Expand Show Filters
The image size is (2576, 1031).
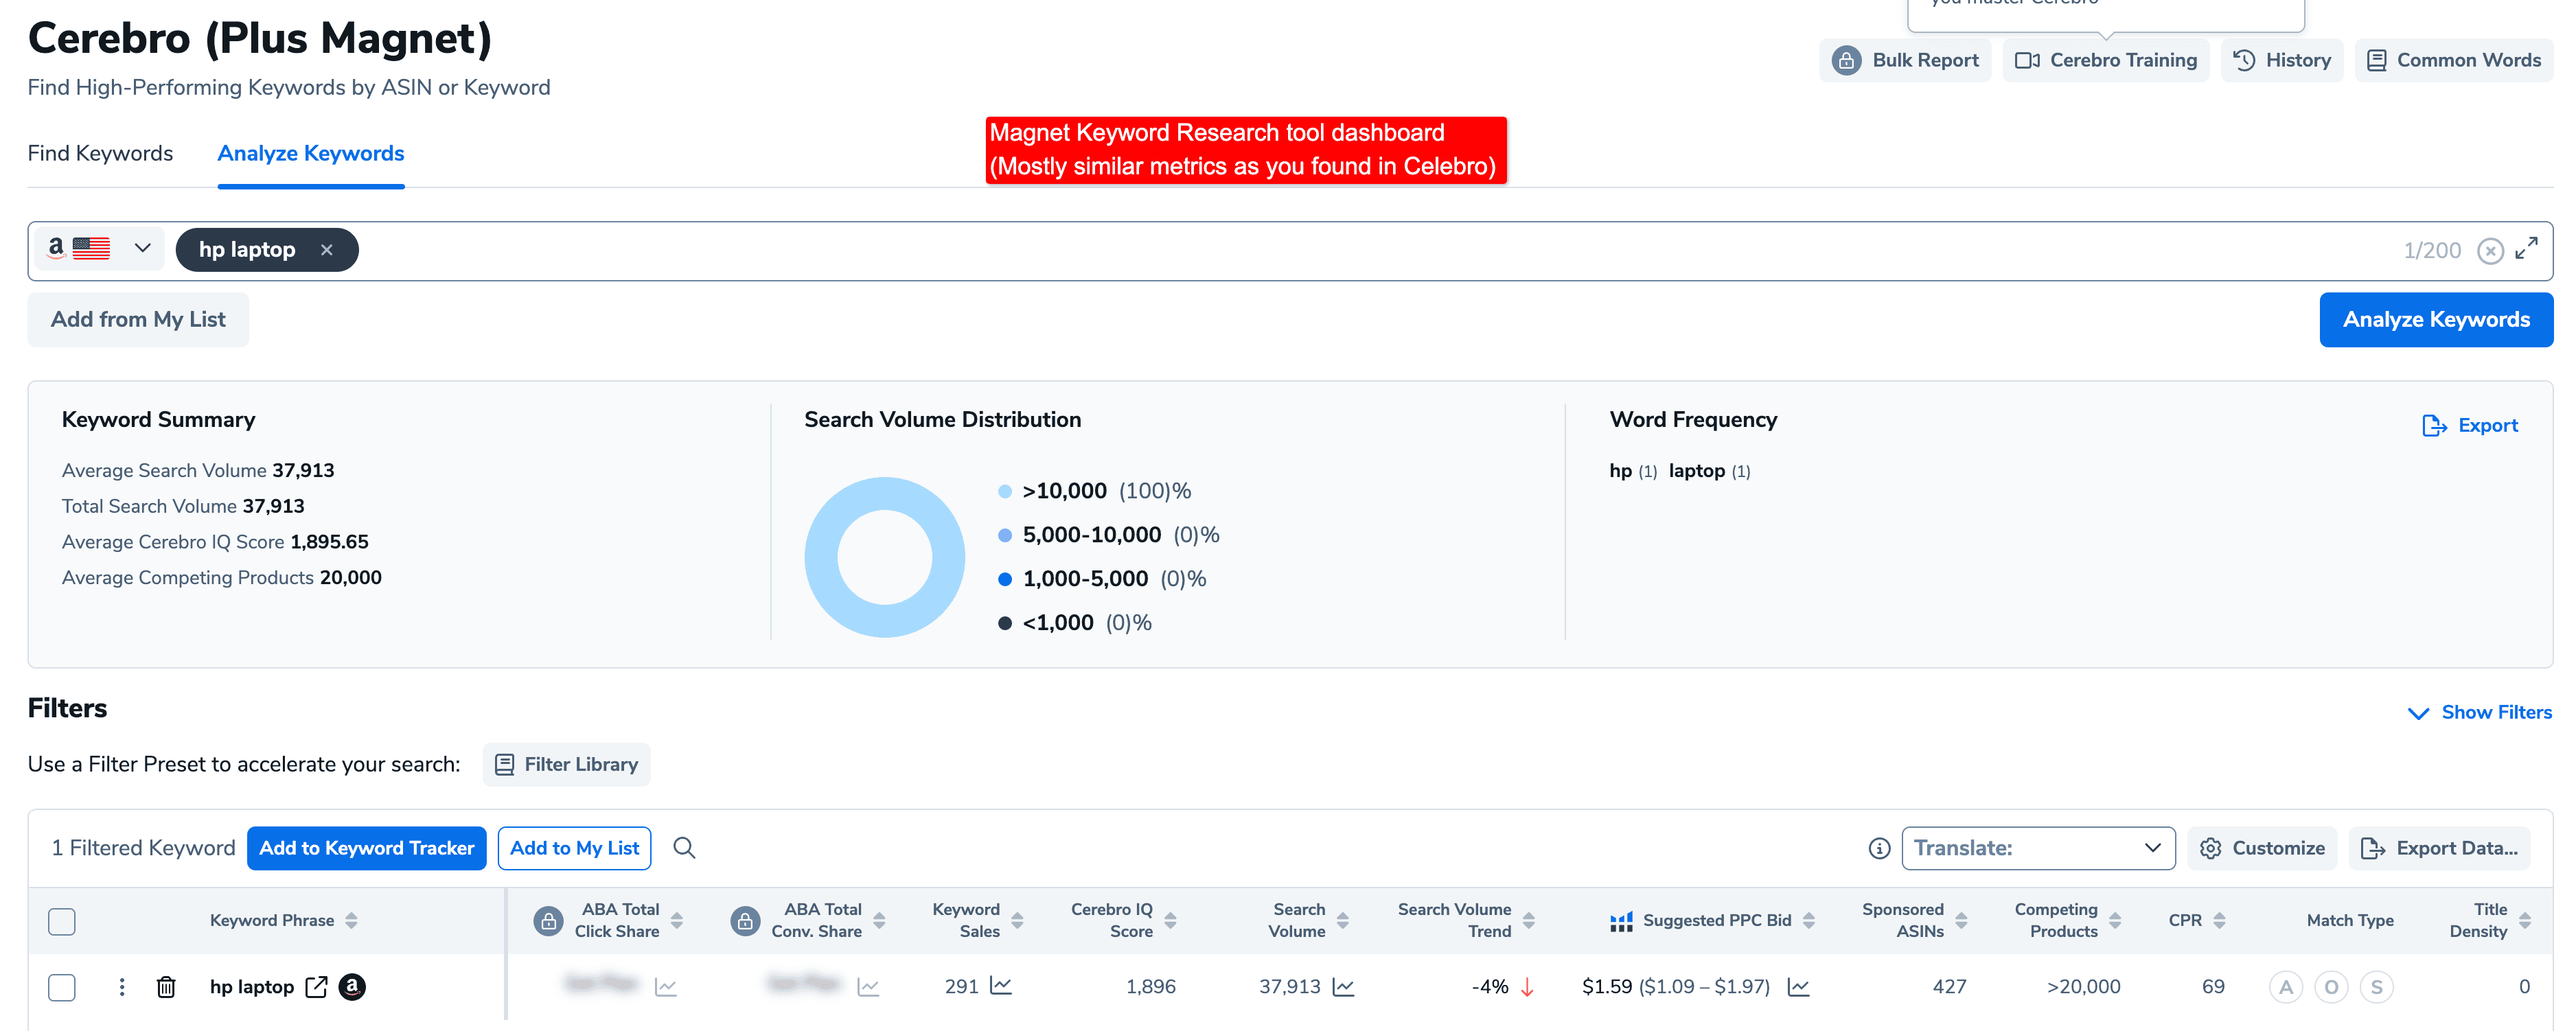coord(2479,712)
